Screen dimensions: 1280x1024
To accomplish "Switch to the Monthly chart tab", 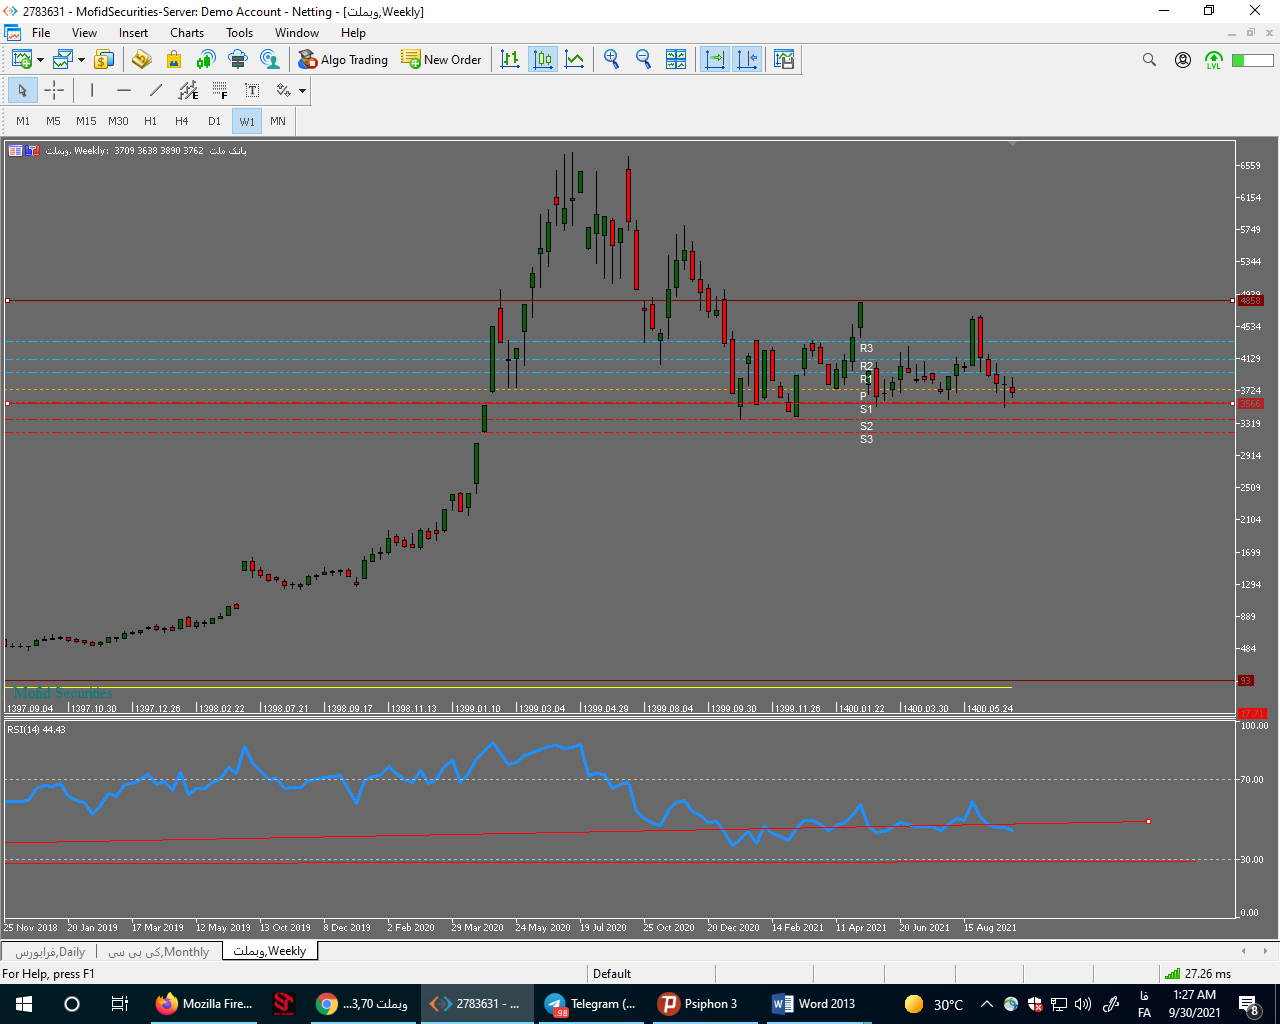I will pyautogui.click(x=158, y=952).
